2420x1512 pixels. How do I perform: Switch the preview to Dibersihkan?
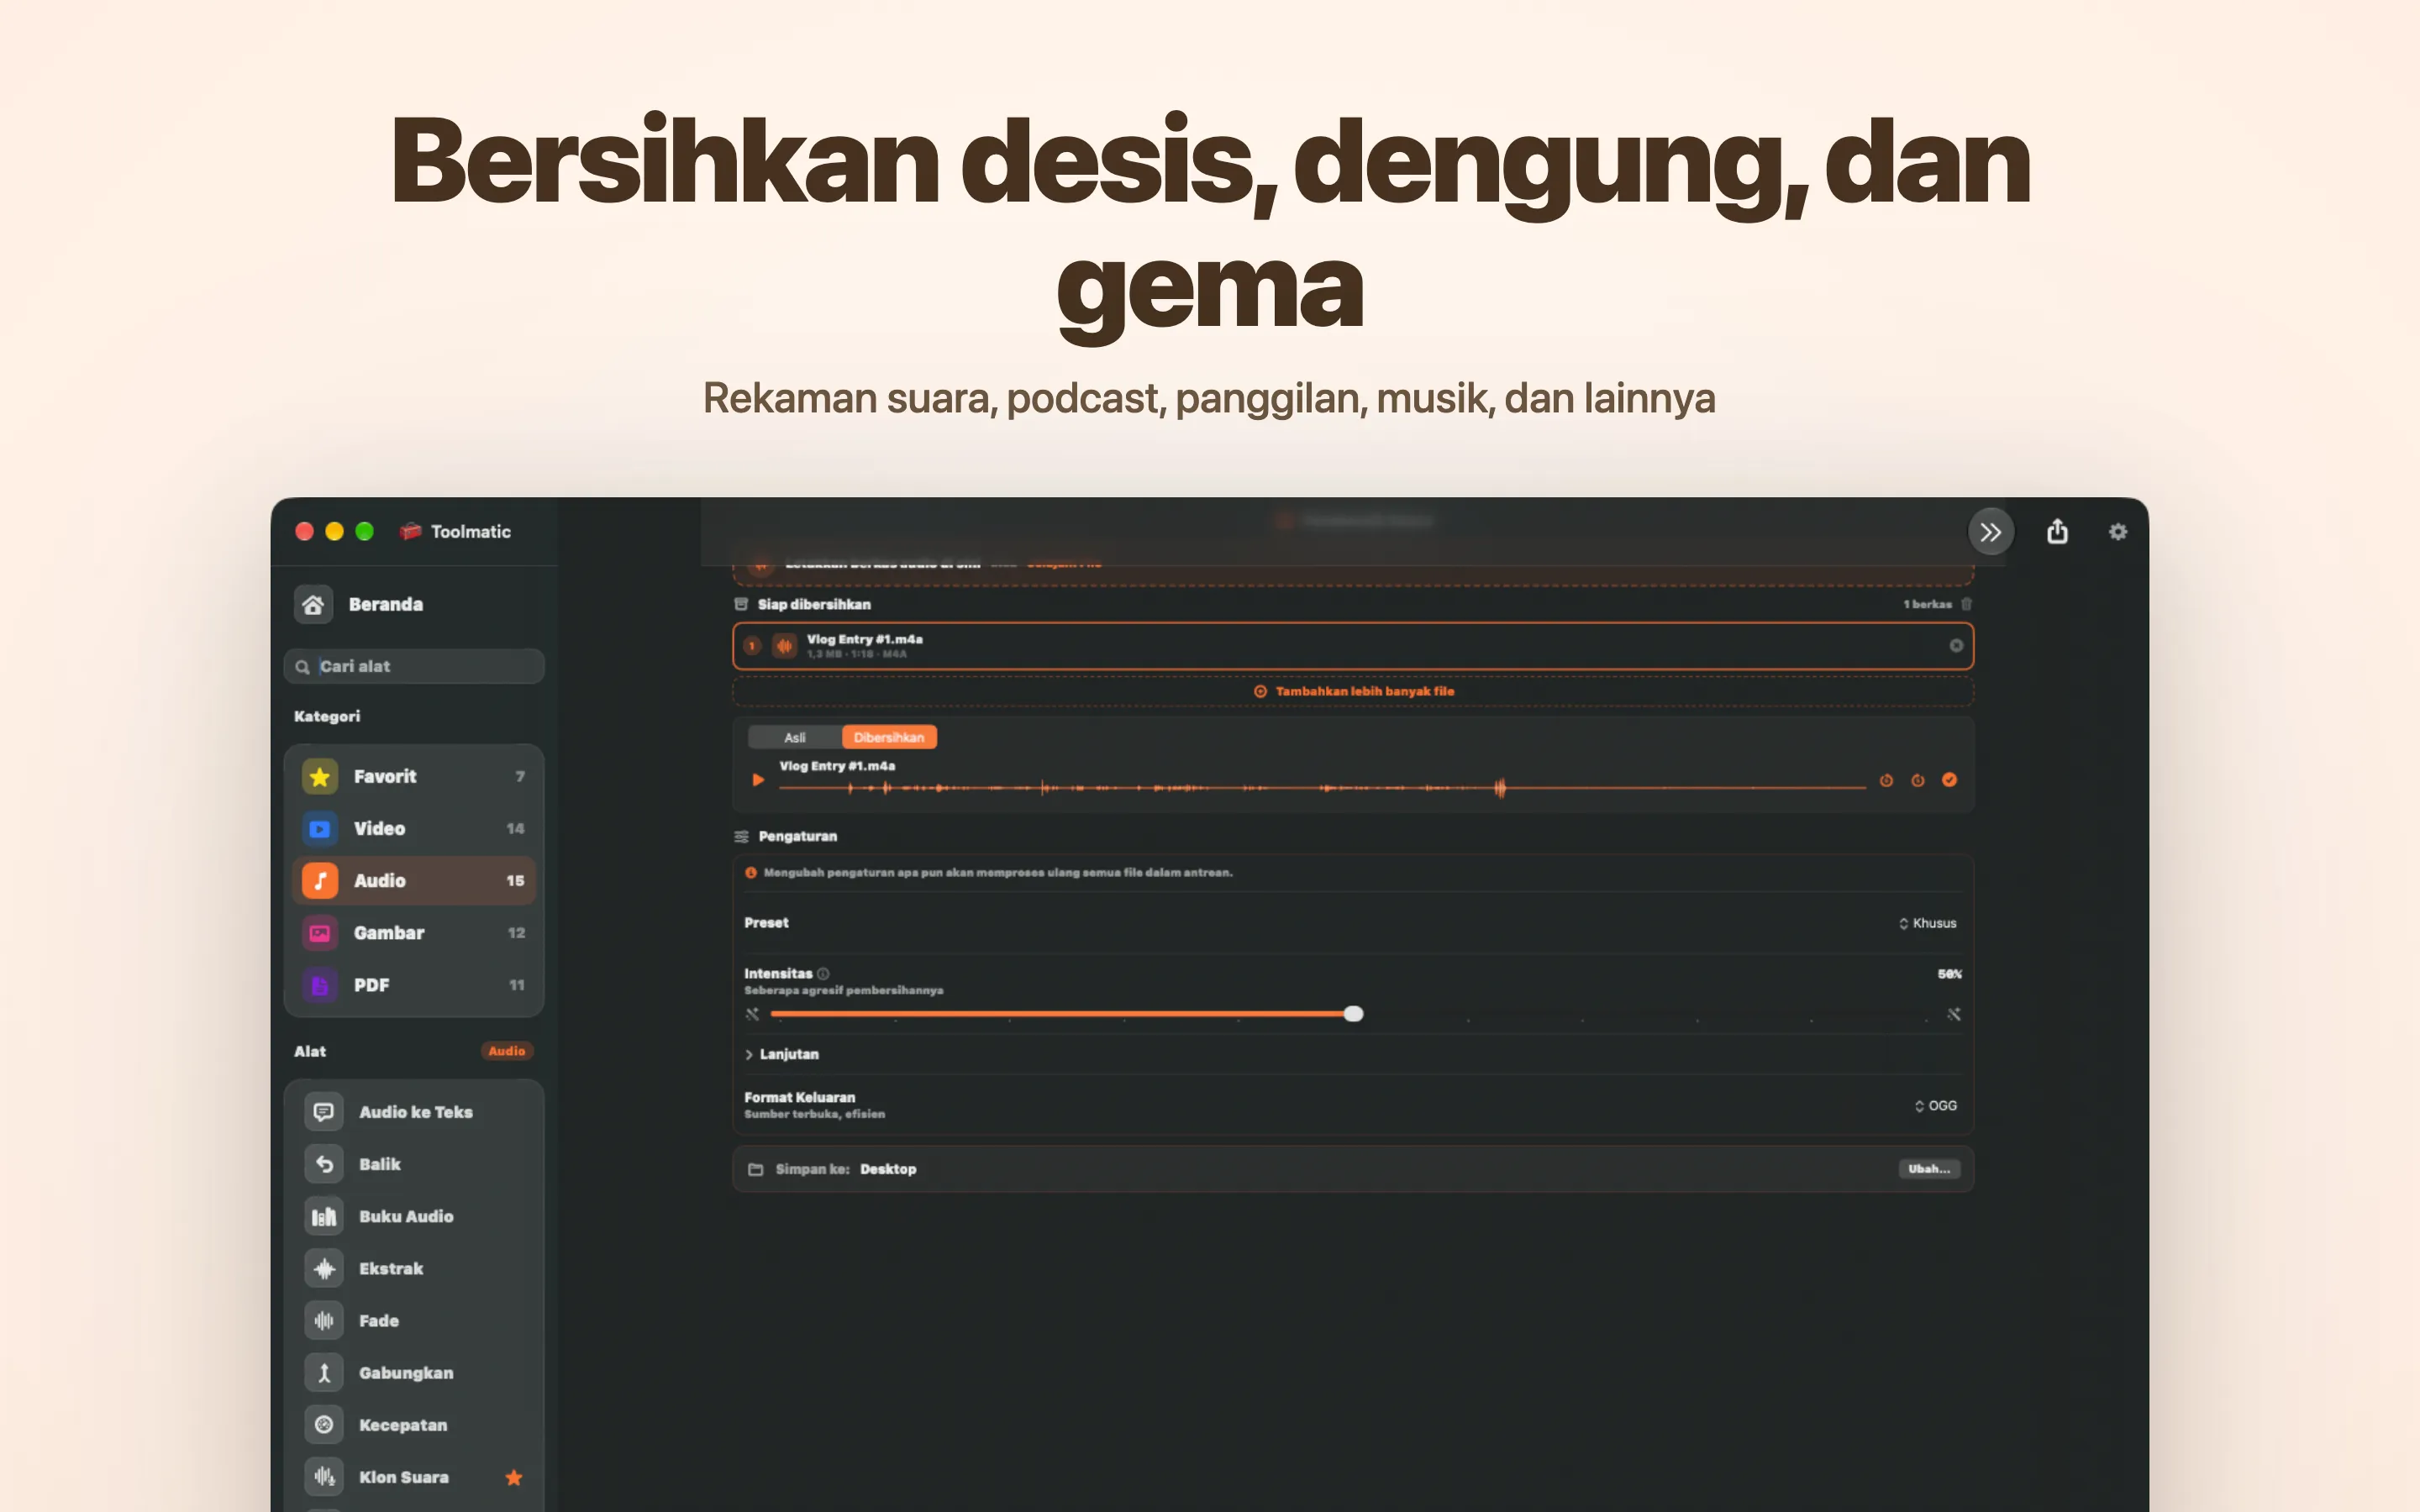coord(889,737)
